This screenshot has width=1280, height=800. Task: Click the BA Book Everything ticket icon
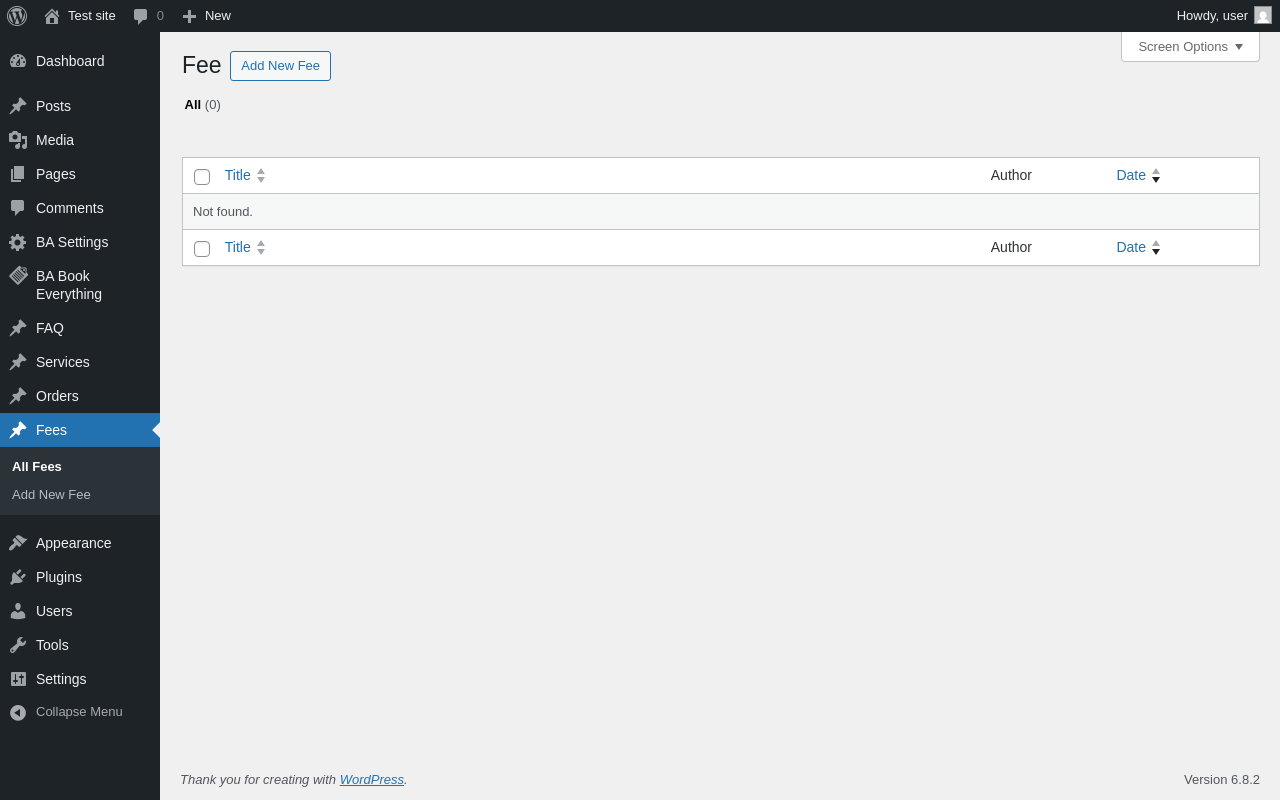(18, 276)
